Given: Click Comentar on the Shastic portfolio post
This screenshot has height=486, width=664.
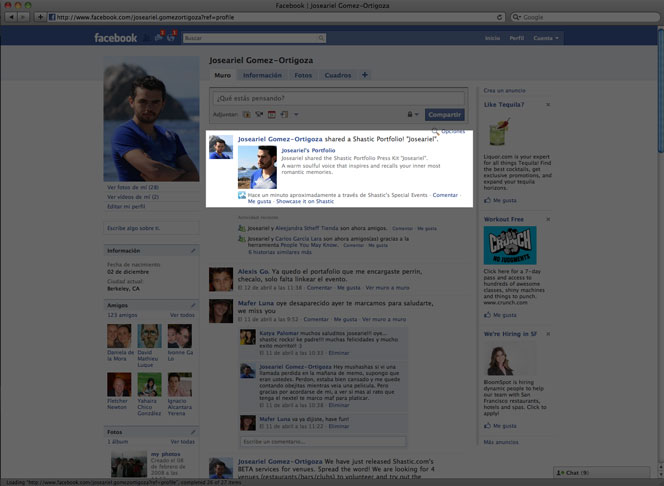Looking at the screenshot, I should pos(445,195).
